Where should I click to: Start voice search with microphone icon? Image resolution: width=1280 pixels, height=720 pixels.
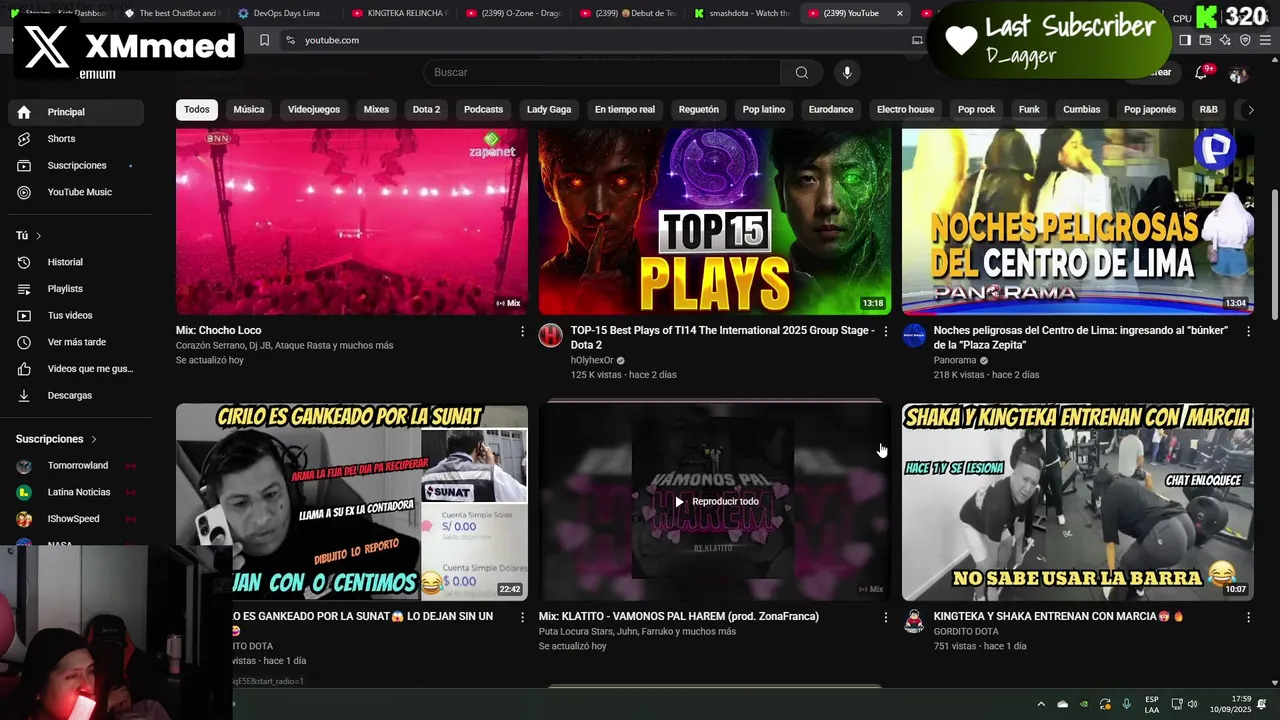pos(847,72)
